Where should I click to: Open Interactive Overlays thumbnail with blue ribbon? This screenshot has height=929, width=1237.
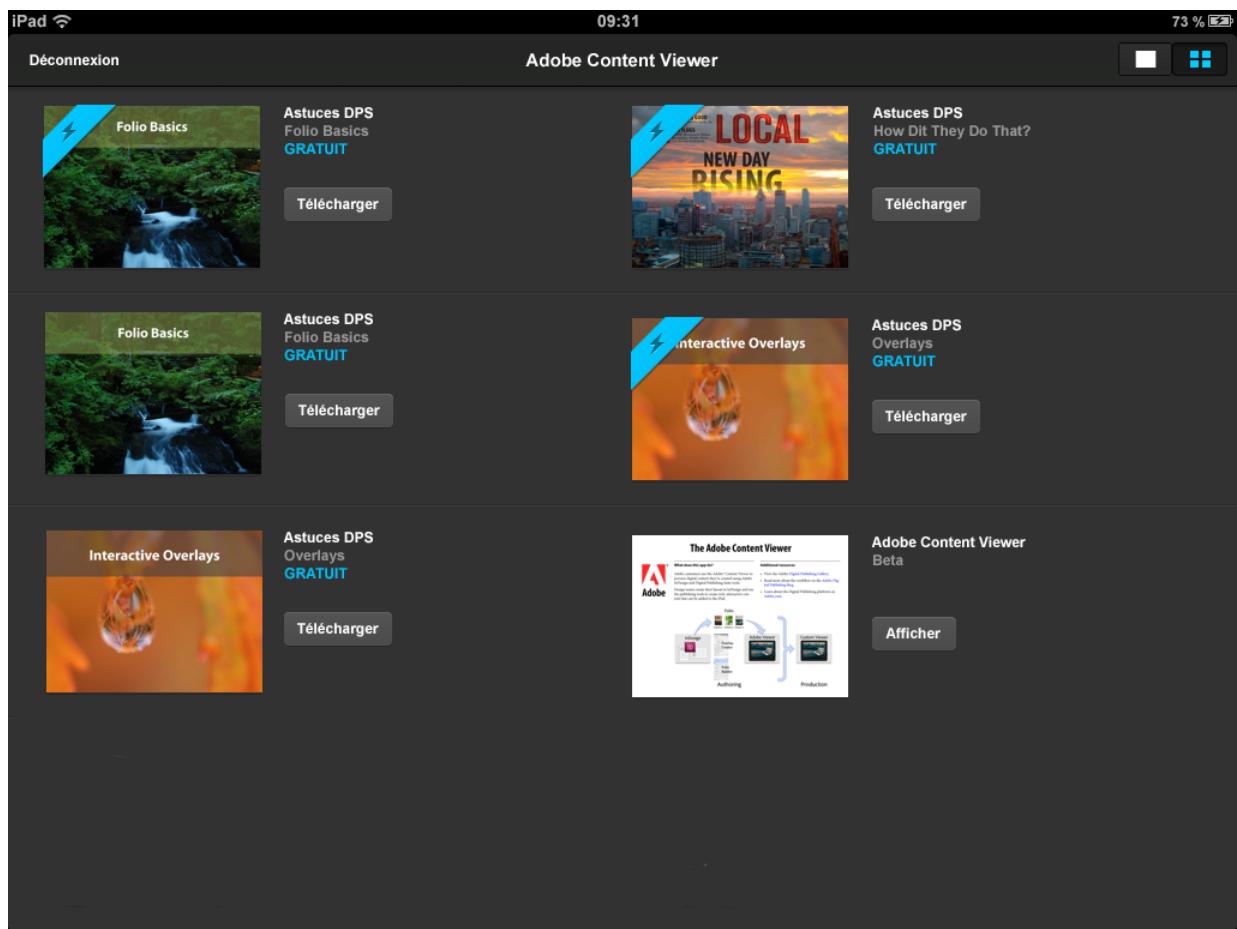pos(740,399)
